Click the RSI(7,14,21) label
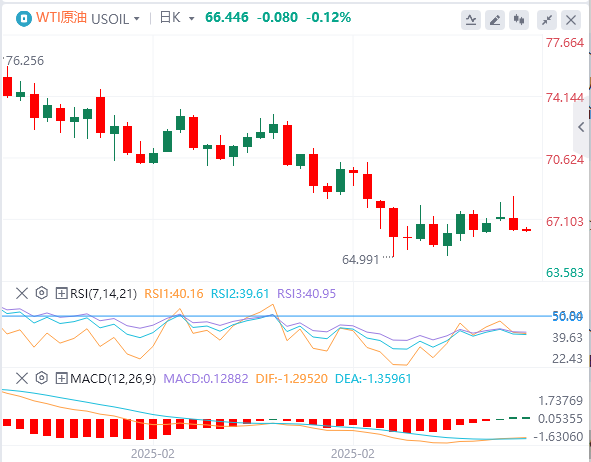Screen dimensions: 591x462 pyautogui.click(x=103, y=294)
